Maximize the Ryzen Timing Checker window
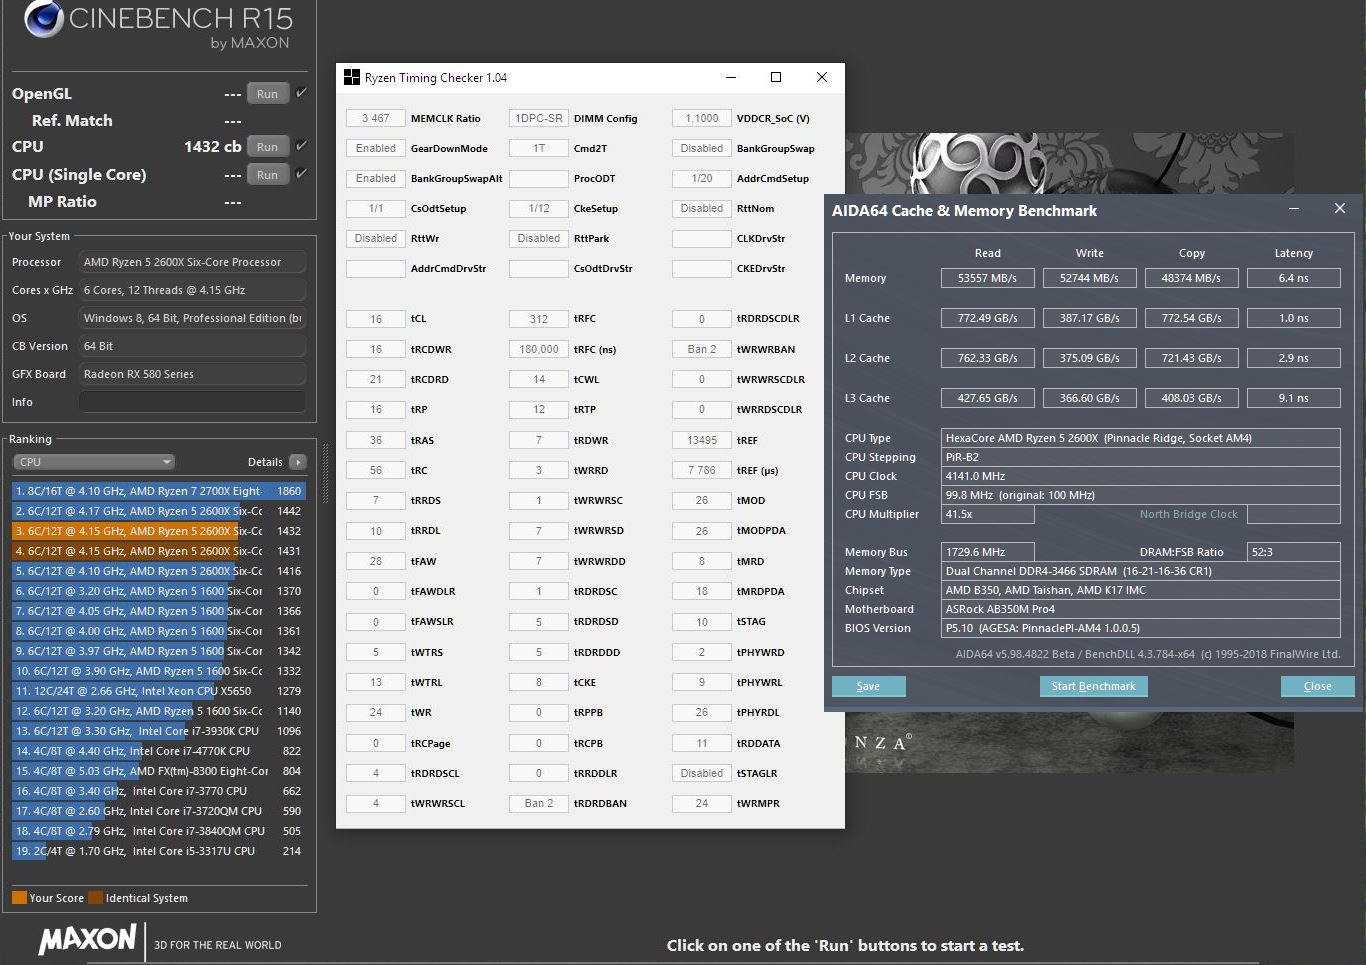Viewport: 1366px width, 965px height. click(x=776, y=77)
